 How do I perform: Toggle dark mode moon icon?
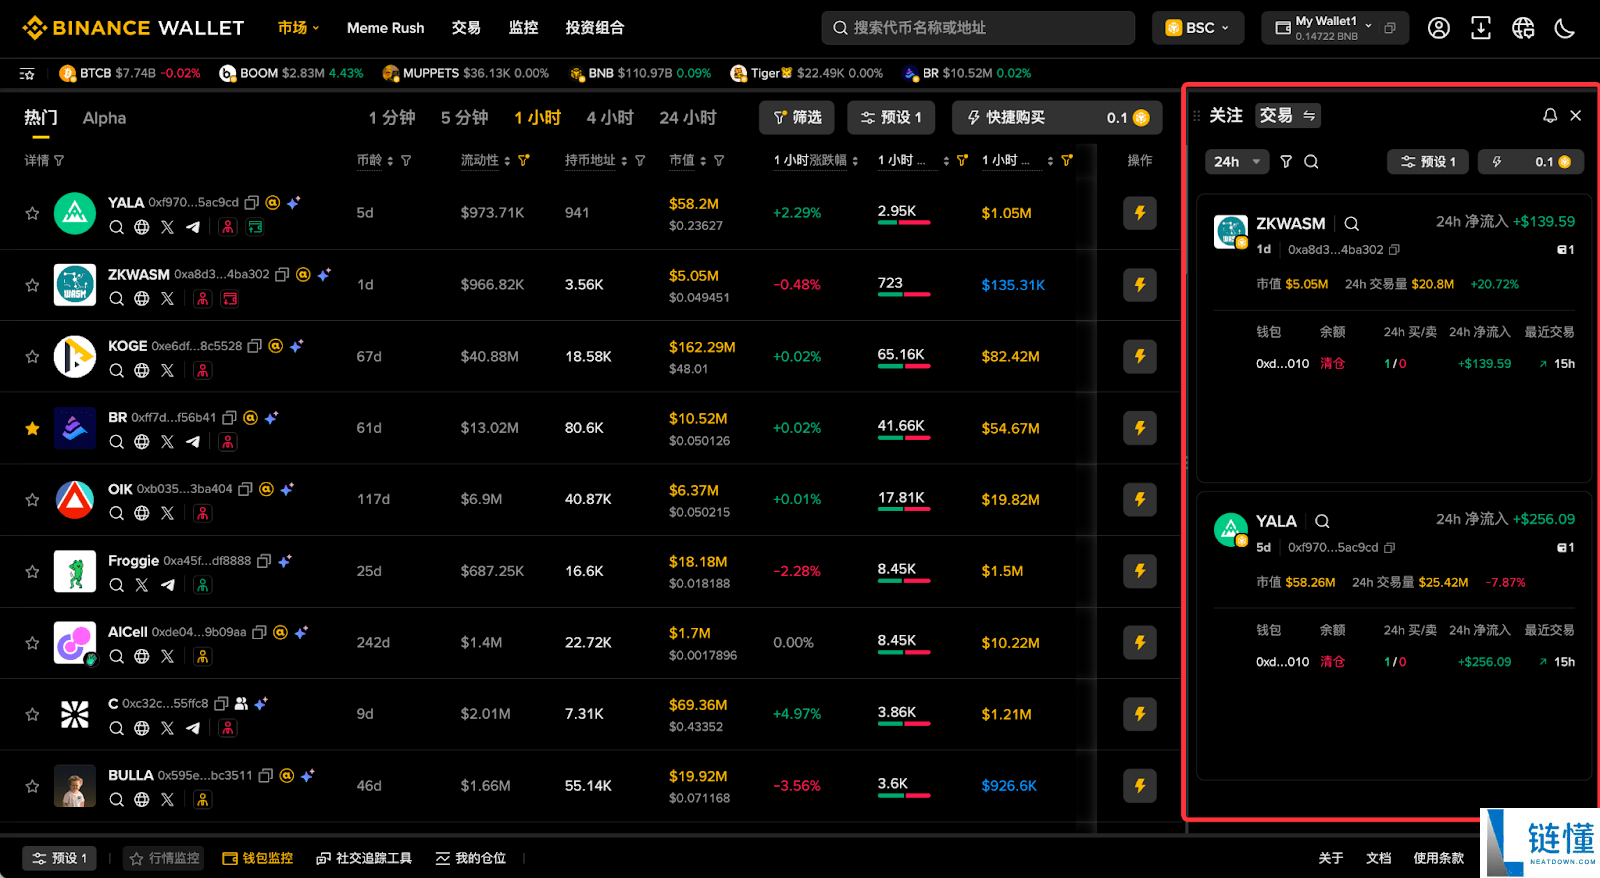(1565, 28)
